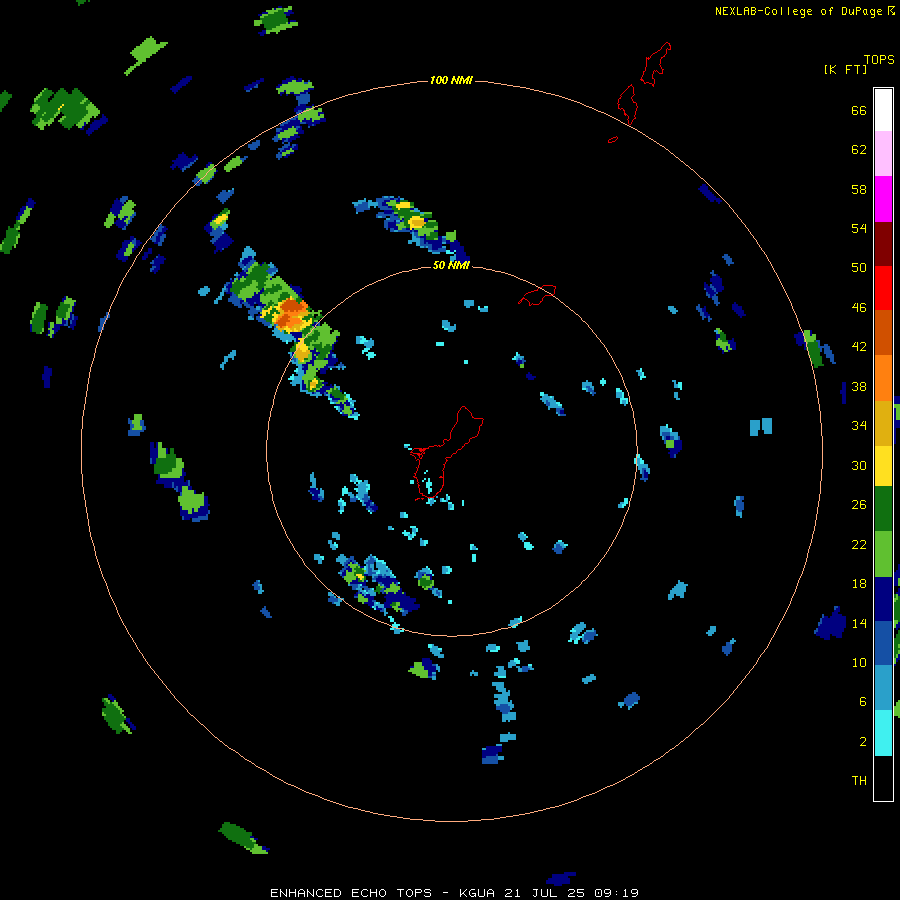Image resolution: width=900 pixels, height=900 pixels.
Task: Click the black TH swatch at the bottom of the legend
Action: click(x=883, y=778)
